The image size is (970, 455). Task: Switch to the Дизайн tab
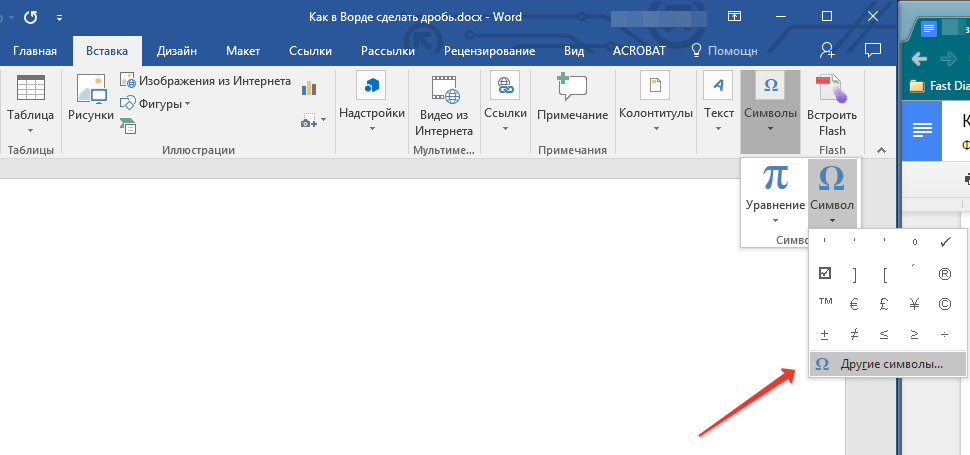(x=176, y=51)
